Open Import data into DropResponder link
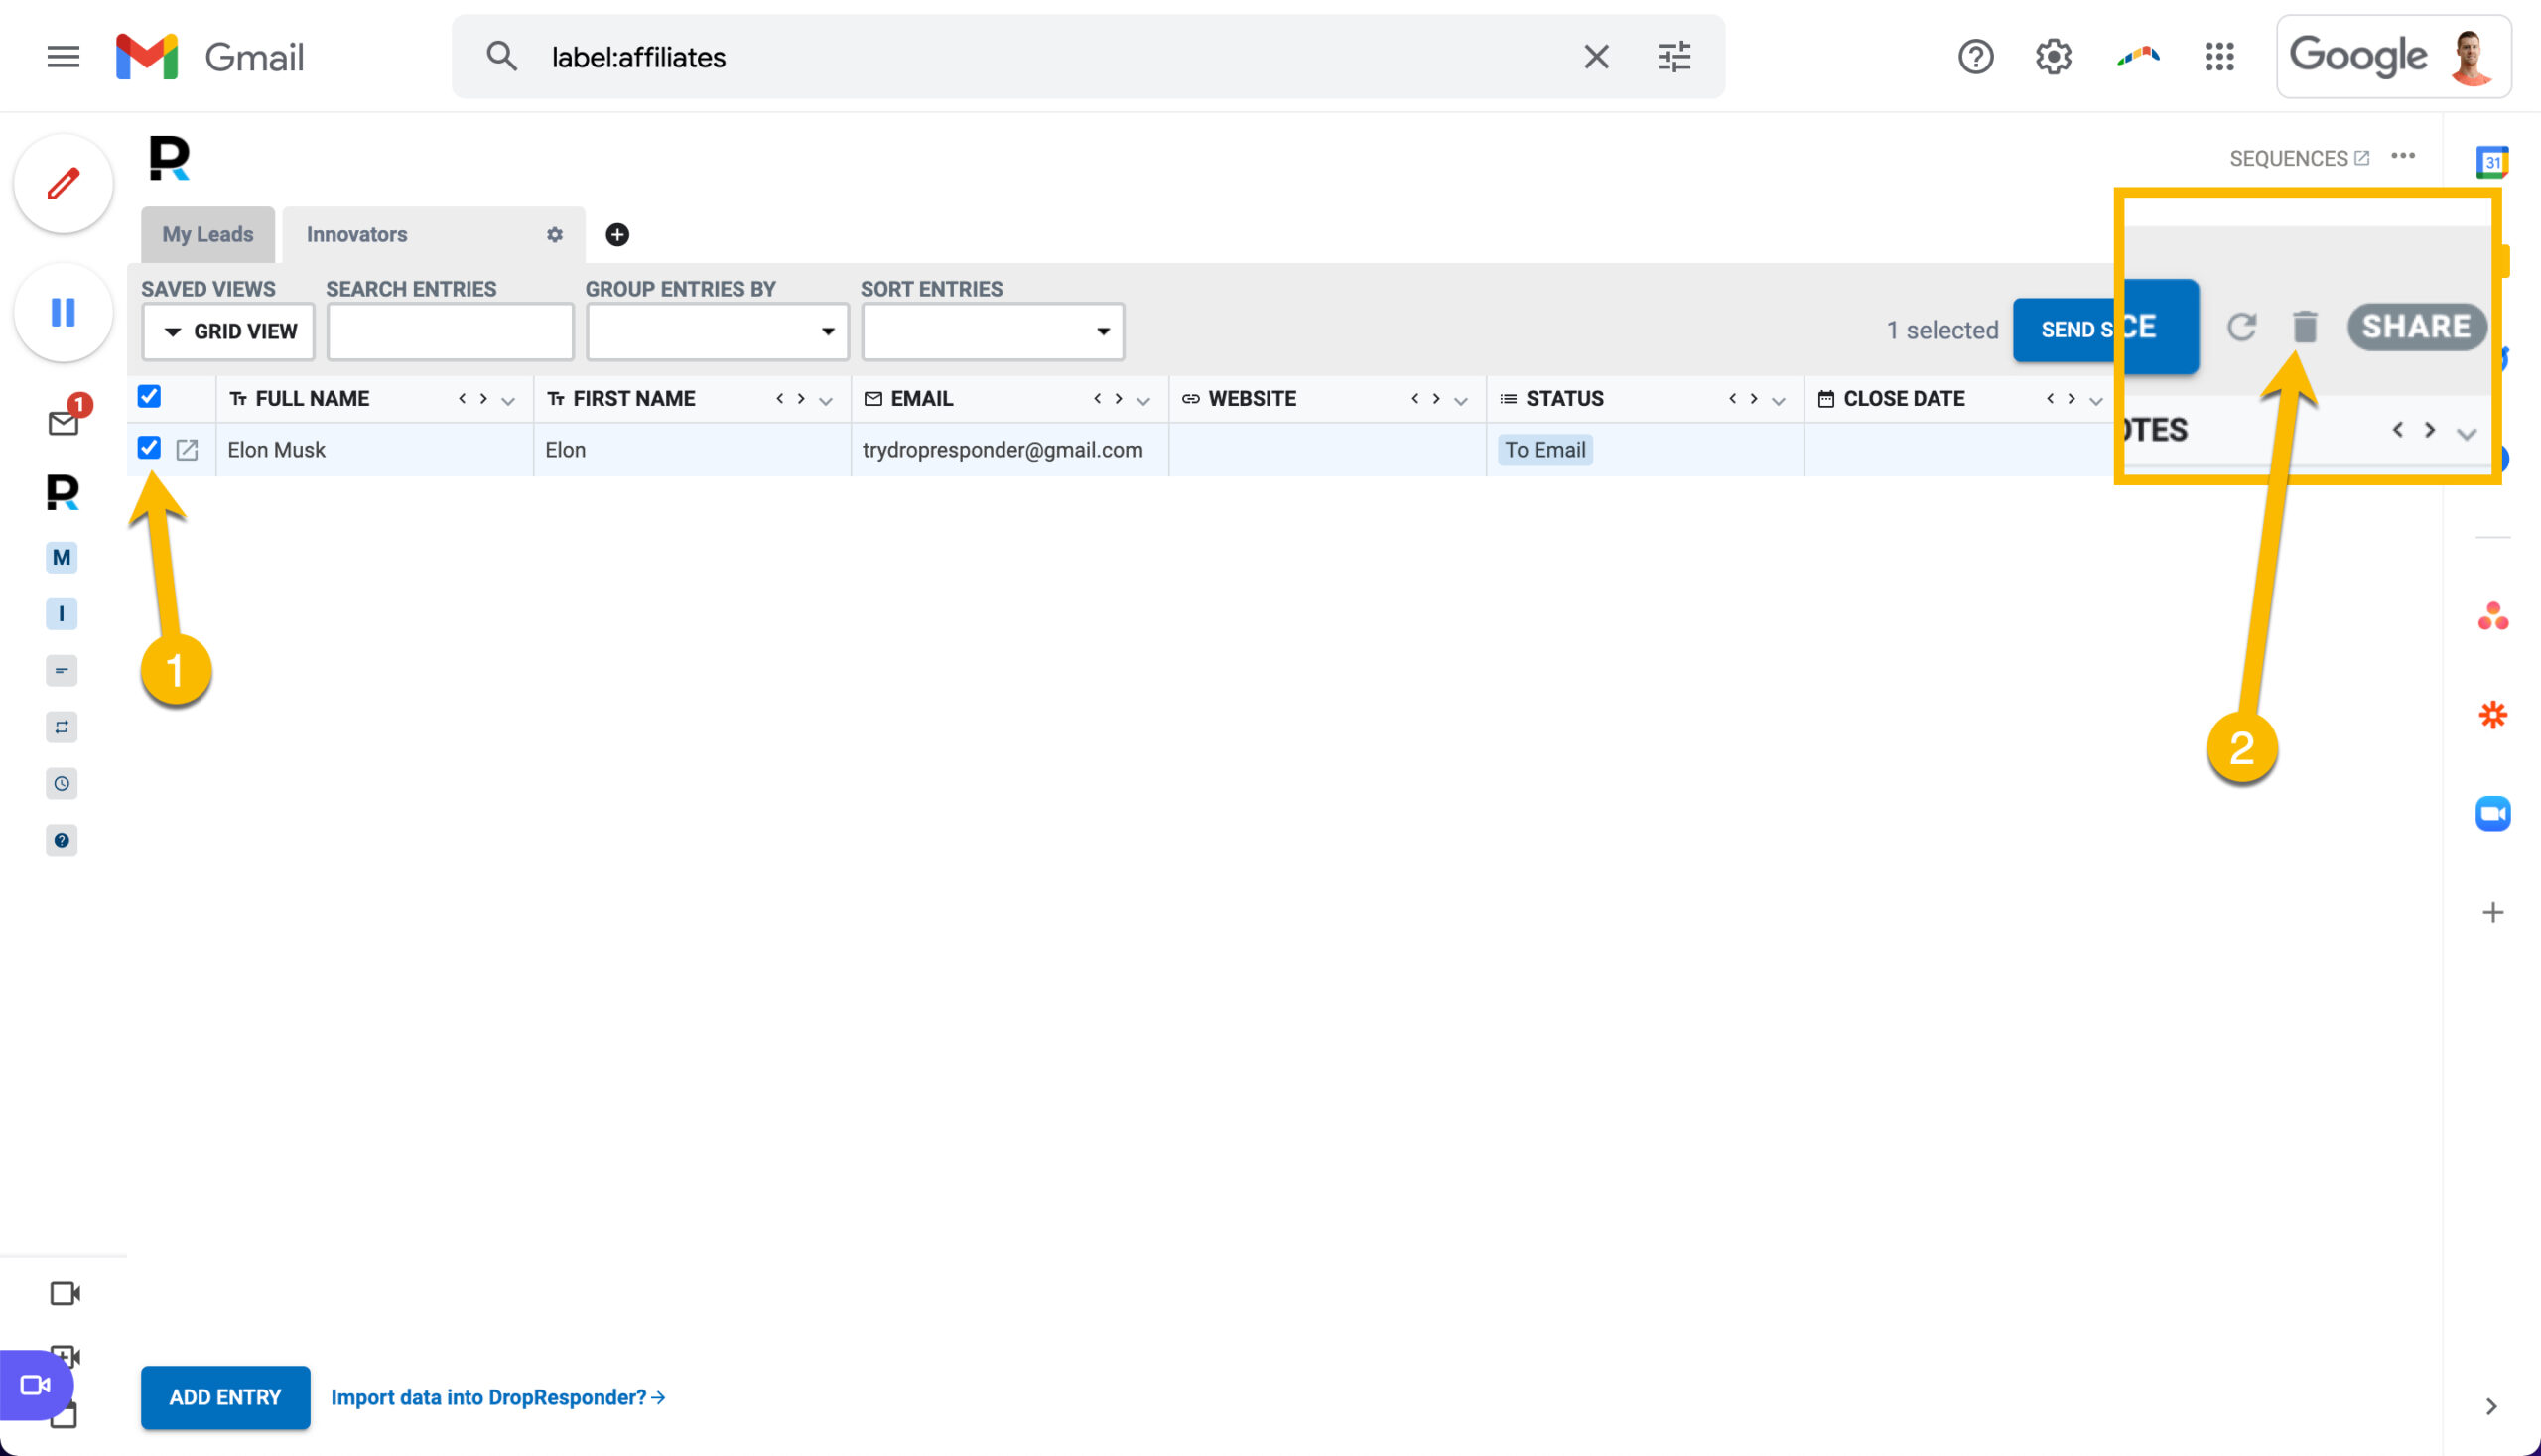The image size is (2541, 1456). click(498, 1397)
